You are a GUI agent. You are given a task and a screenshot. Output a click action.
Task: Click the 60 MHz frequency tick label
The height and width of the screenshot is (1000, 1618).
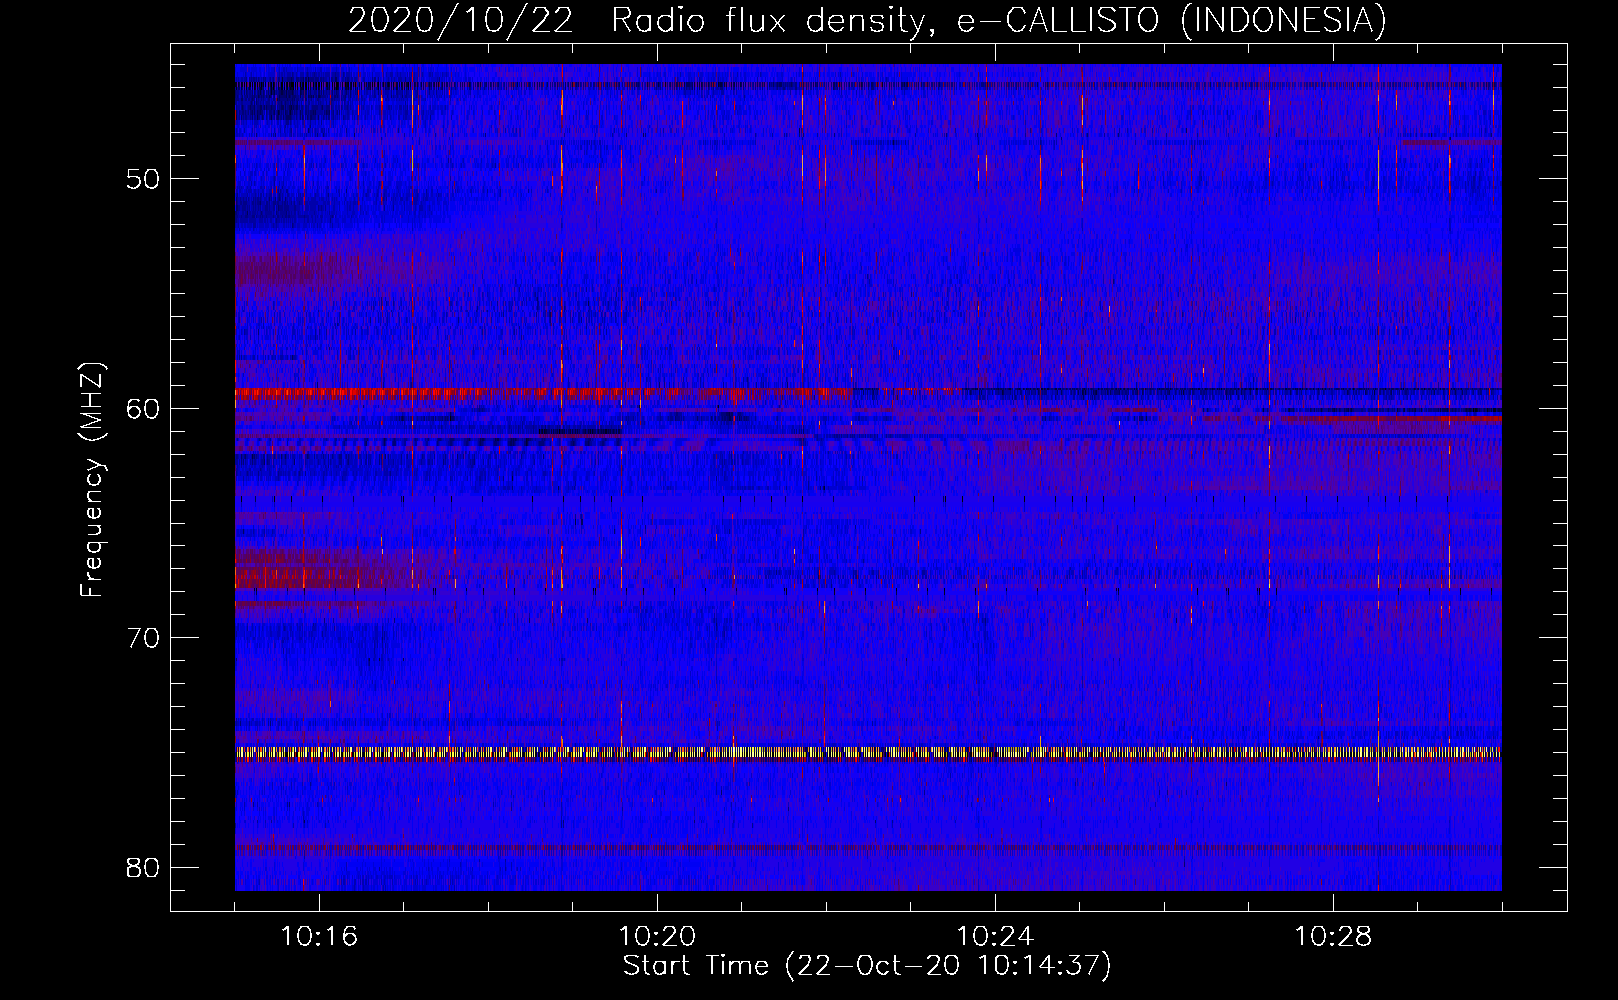[x=143, y=409]
